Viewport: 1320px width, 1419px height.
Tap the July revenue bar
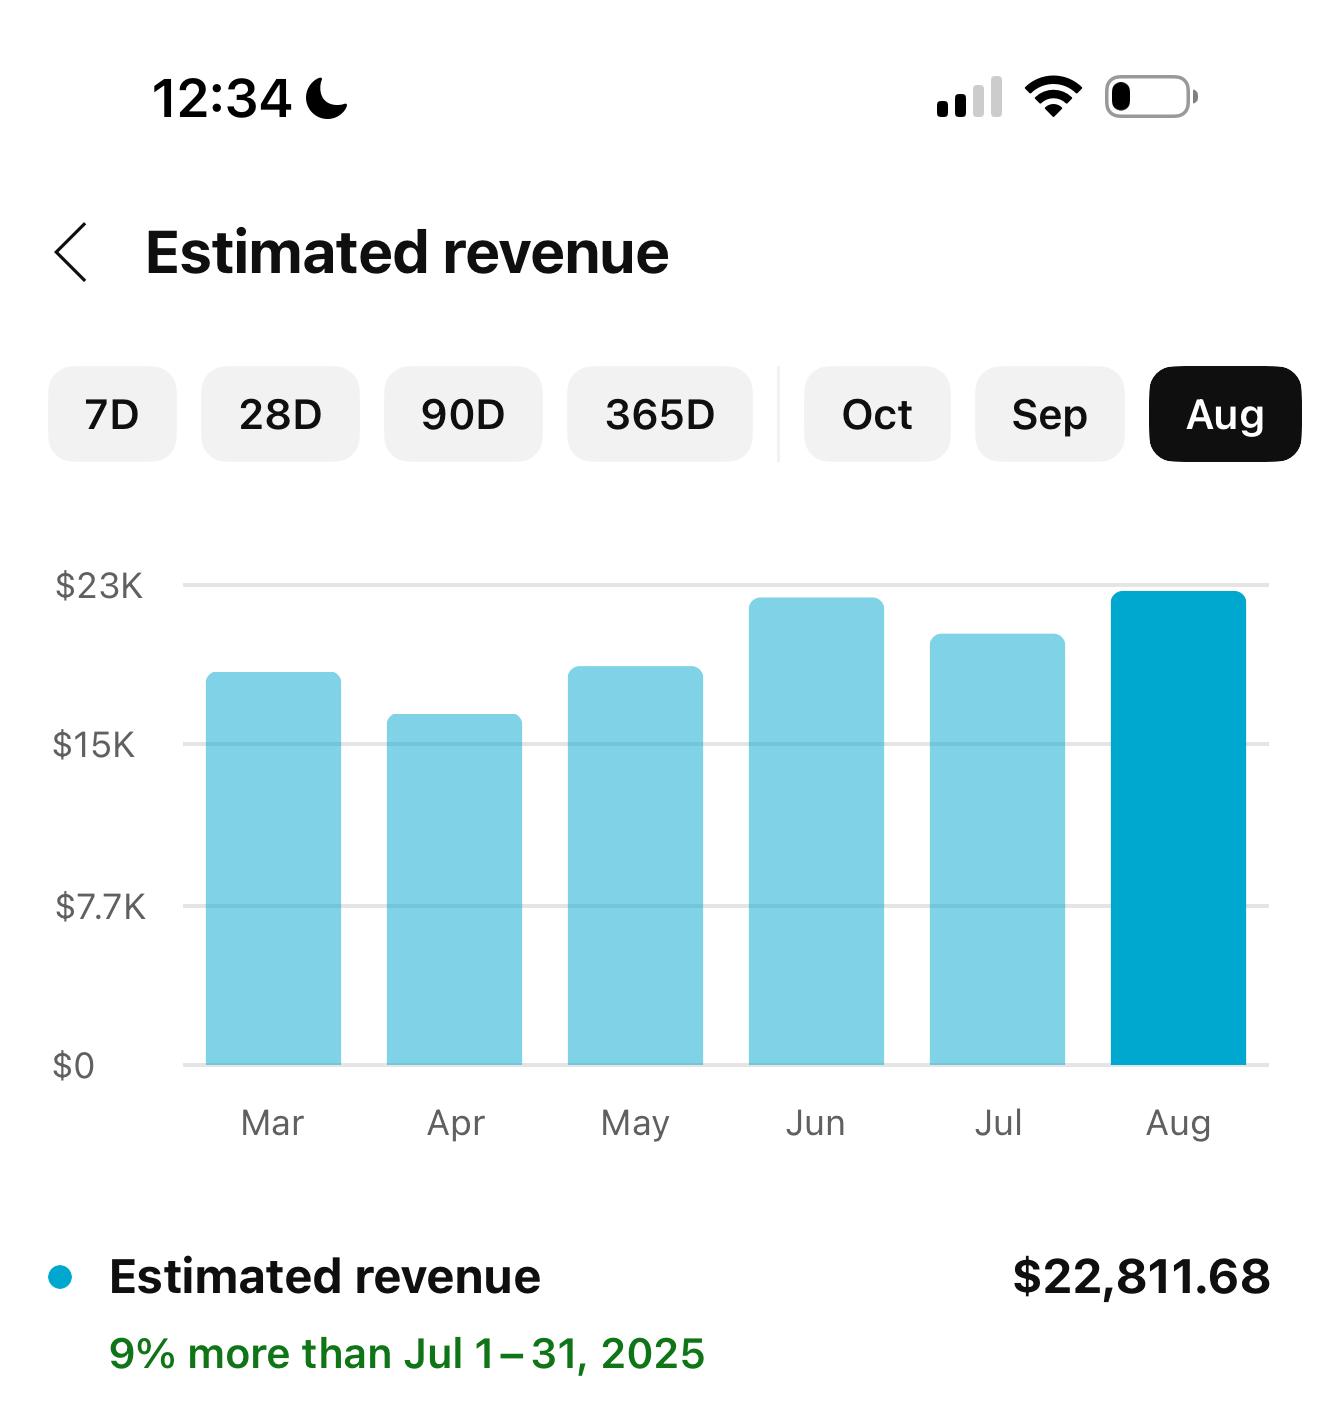tap(997, 849)
